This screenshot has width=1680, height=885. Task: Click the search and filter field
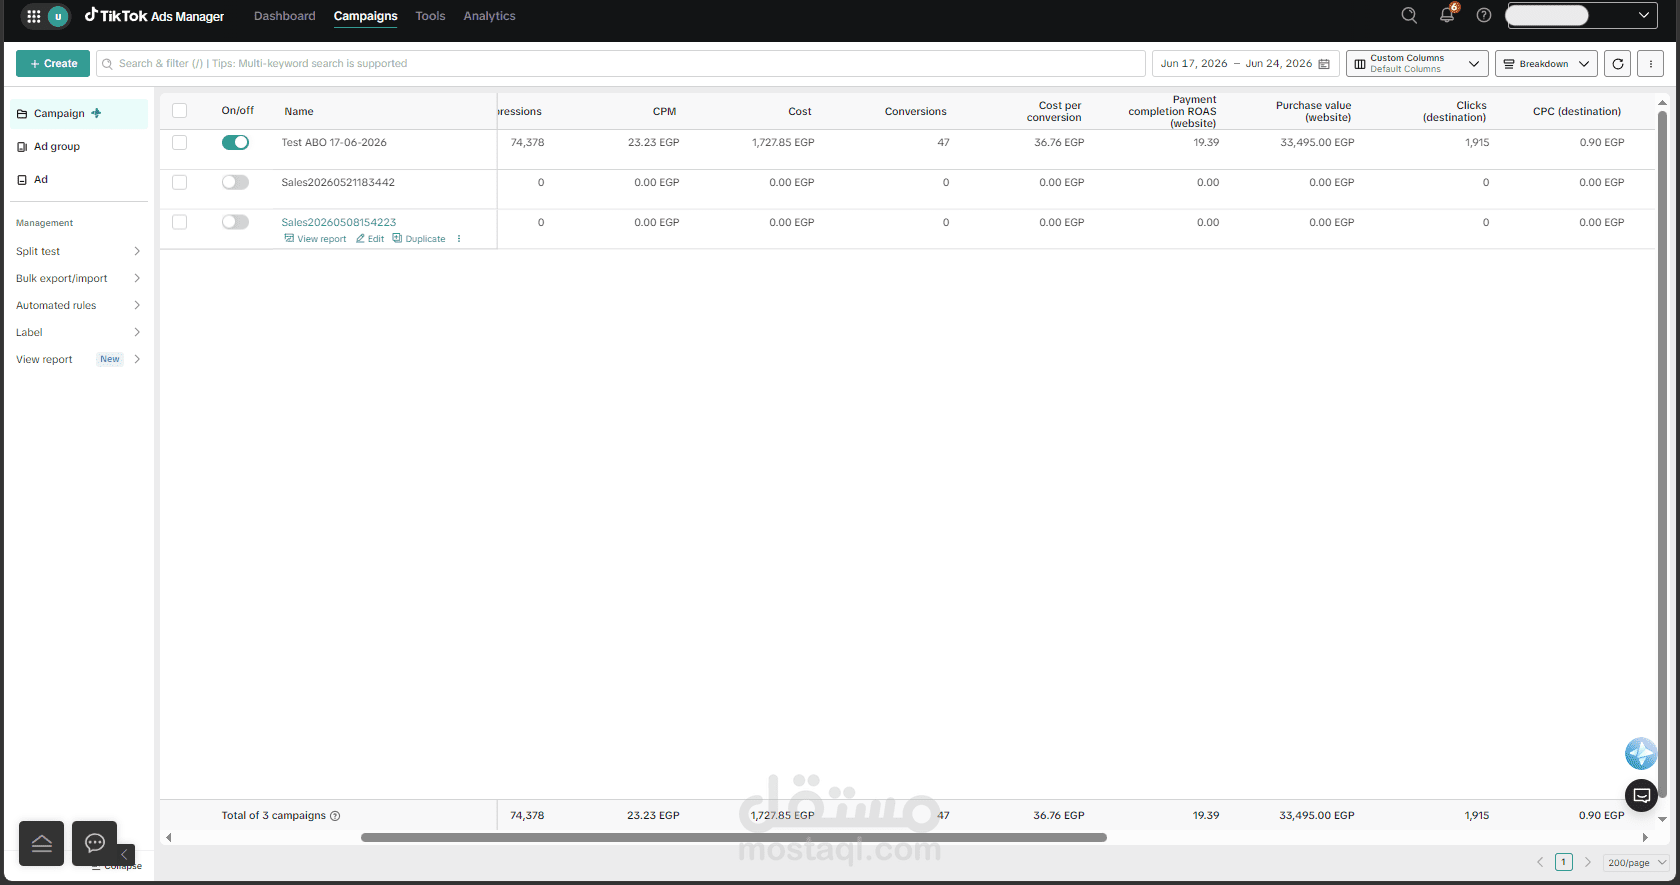tap(620, 63)
